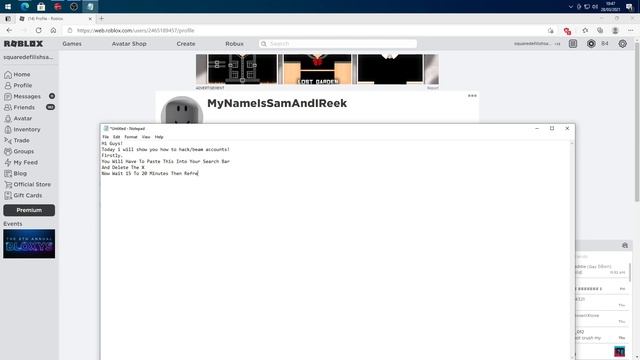Open the Windows Start menu

point(8,7)
